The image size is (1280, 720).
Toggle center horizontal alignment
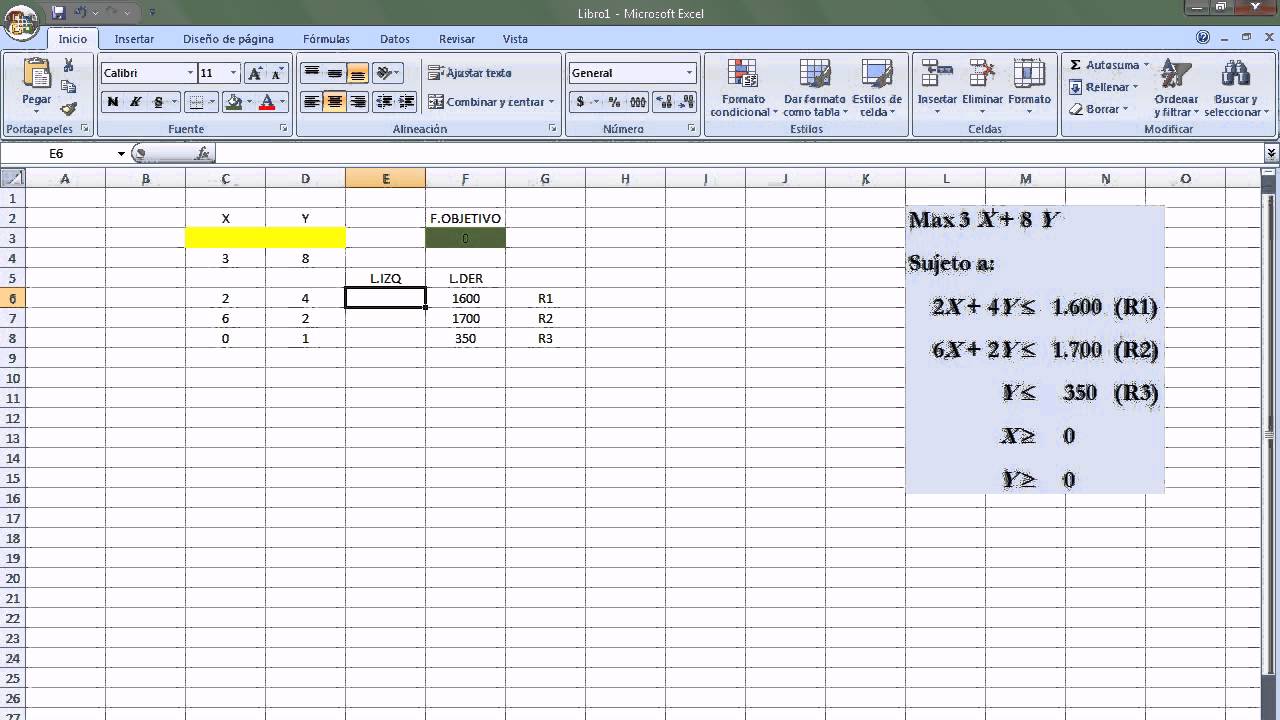(335, 102)
